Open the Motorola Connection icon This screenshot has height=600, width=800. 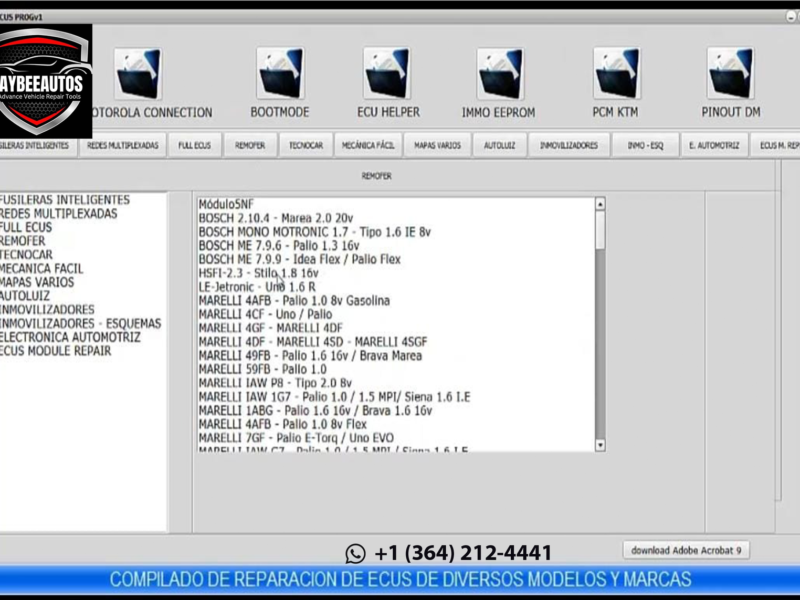pyautogui.click(x=138, y=74)
